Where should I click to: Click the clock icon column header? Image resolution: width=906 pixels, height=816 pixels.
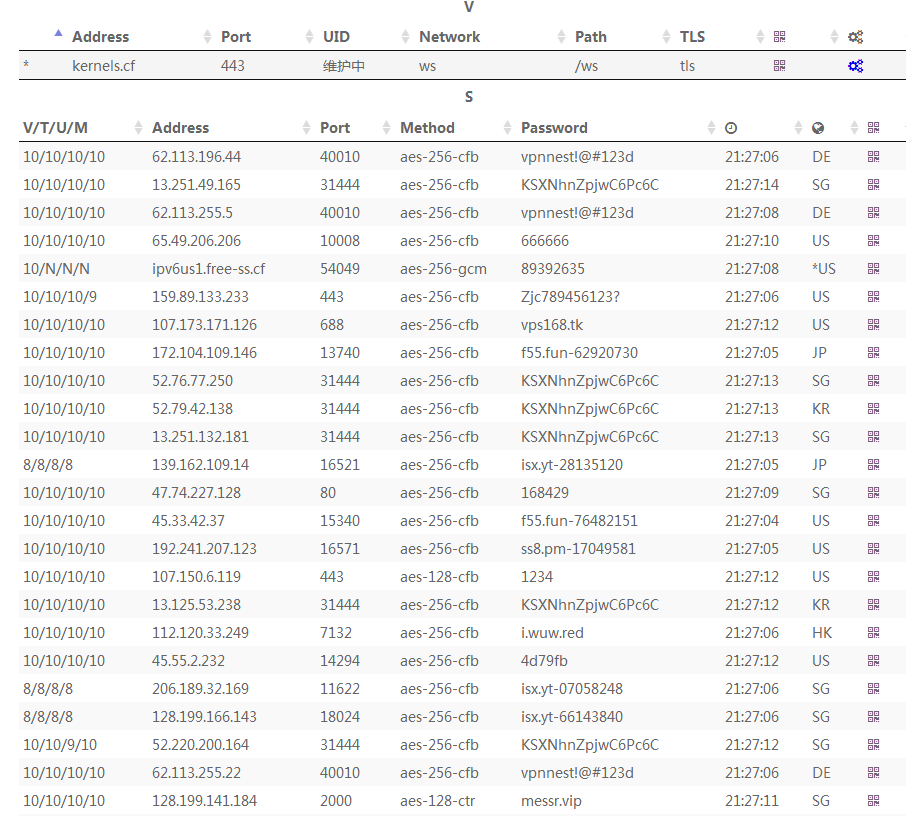(731, 128)
